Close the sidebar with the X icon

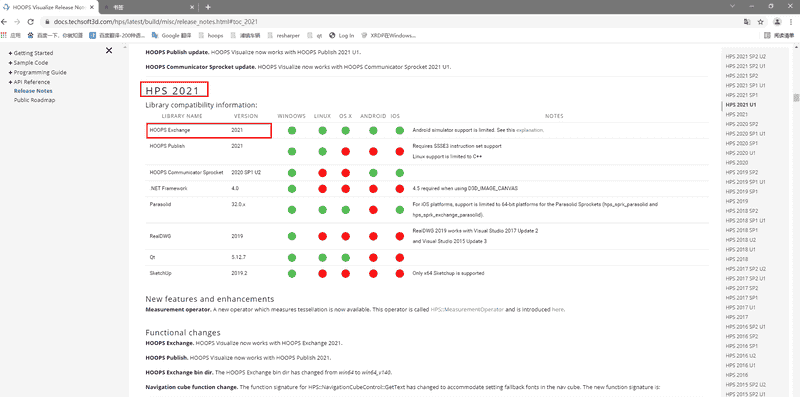109,50
